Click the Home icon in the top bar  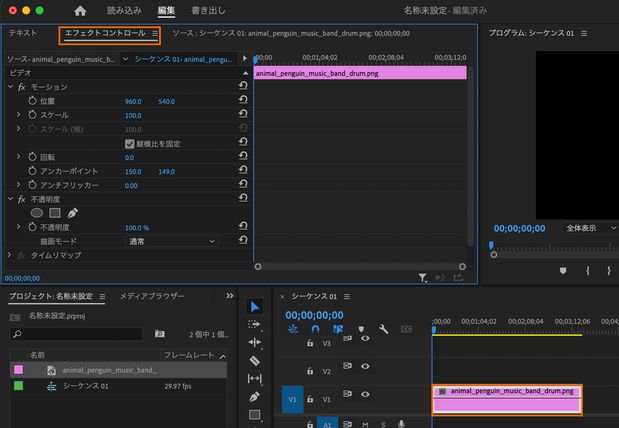(80, 10)
